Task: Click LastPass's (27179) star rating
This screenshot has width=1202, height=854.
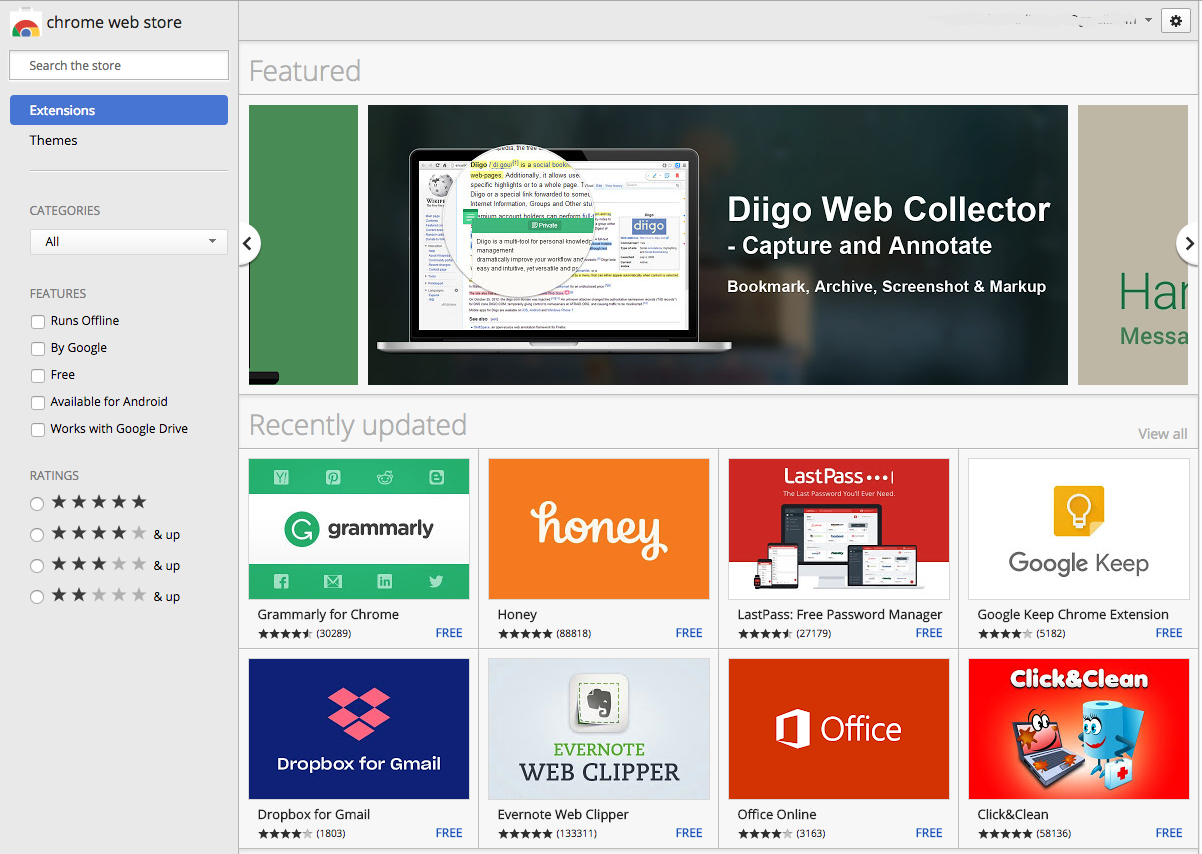Action: click(x=765, y=633)
